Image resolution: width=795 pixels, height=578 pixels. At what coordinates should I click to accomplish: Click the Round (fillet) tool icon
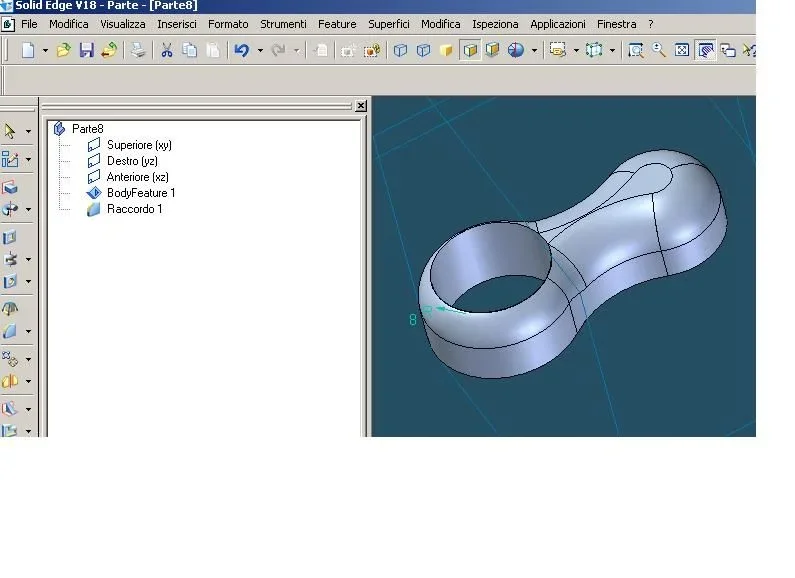10,331
